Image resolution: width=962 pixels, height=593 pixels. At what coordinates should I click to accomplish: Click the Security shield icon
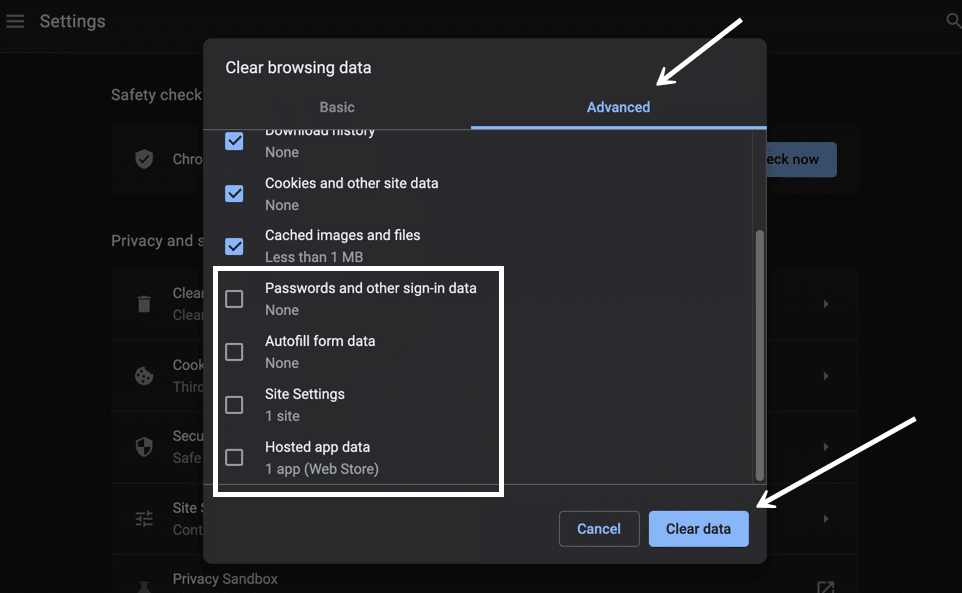143,448
